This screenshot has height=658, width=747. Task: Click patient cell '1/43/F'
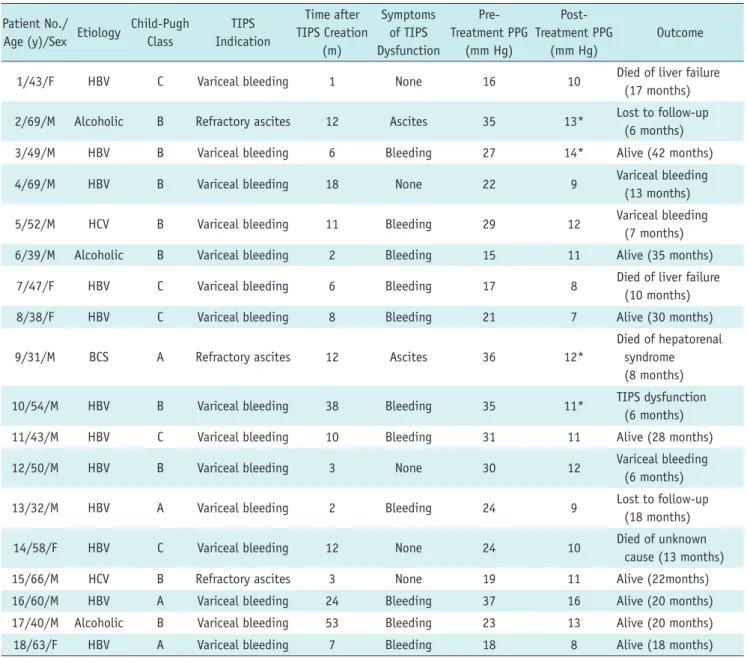(x=35, y=81)
